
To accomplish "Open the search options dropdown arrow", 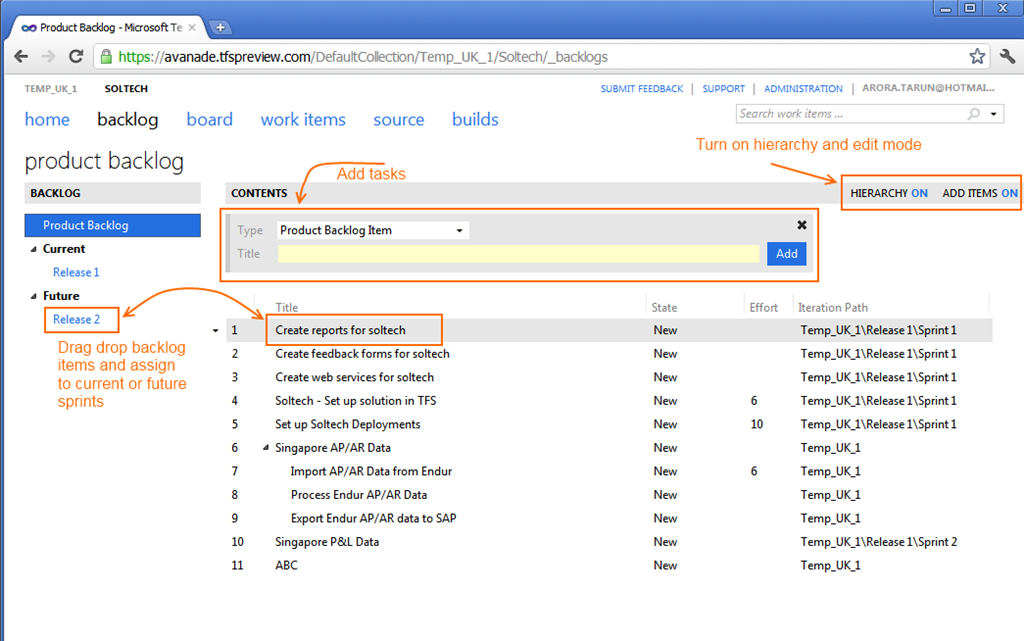I will [993, 114].
